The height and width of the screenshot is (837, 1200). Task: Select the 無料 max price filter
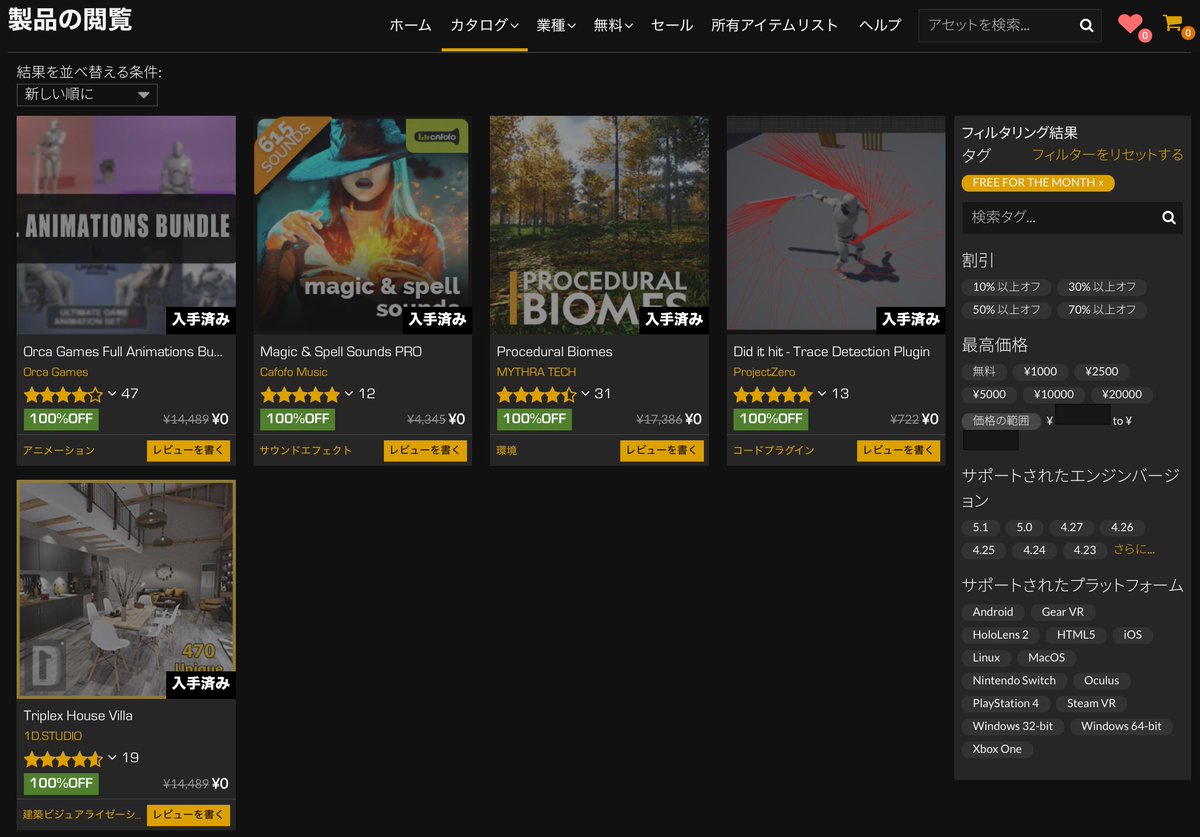[x=984, y=371]
